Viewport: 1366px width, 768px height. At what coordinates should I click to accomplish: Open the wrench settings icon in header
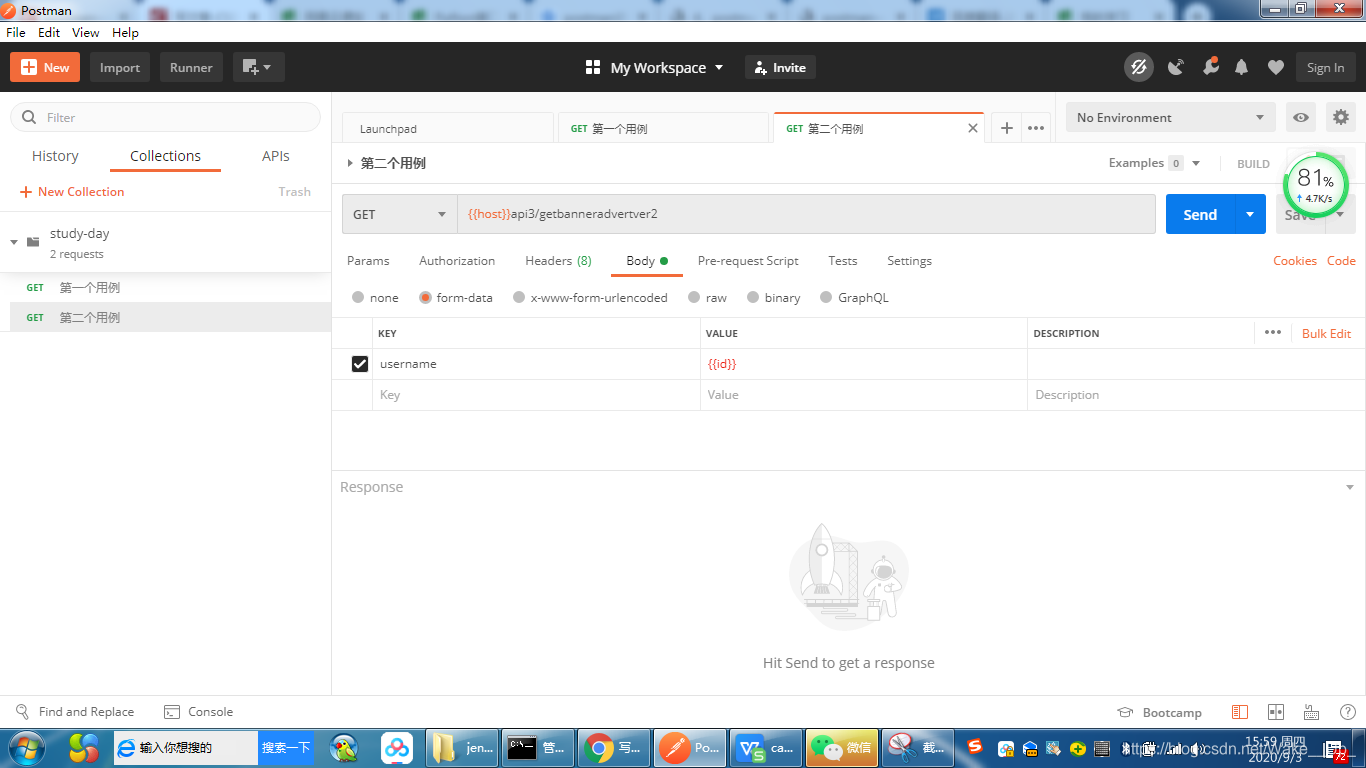[x=1210, y=67]
